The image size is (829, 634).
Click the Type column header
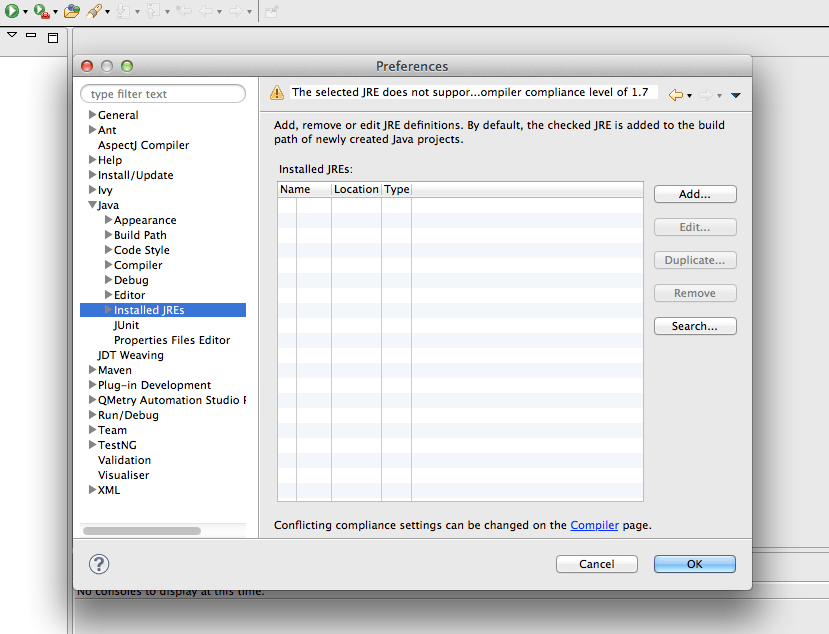tap(397, 189)
